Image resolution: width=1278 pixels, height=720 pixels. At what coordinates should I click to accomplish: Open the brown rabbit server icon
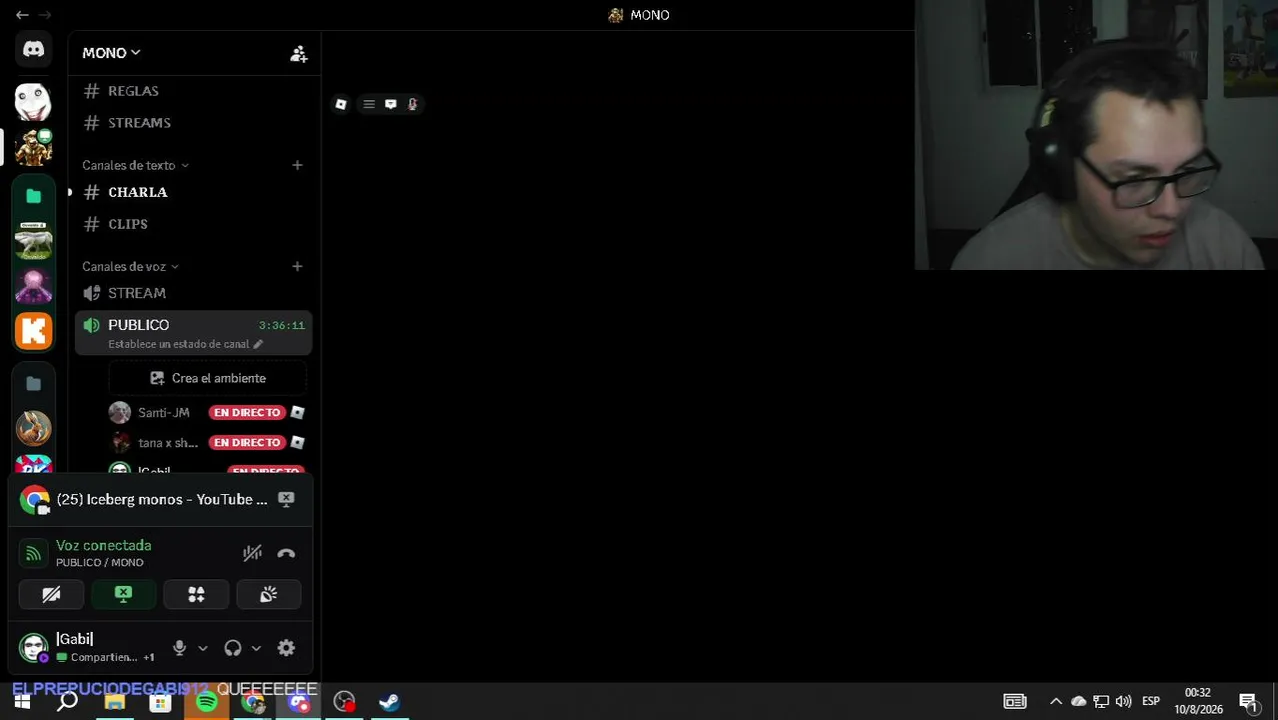(x=33, y=428)
